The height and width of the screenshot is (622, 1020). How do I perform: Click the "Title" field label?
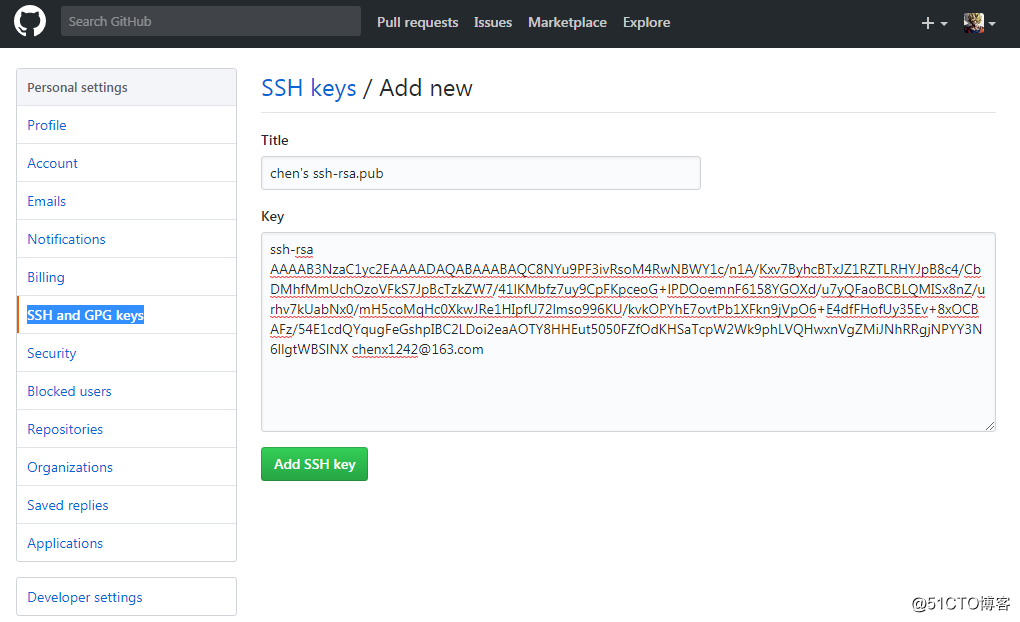tap(275, 140)
